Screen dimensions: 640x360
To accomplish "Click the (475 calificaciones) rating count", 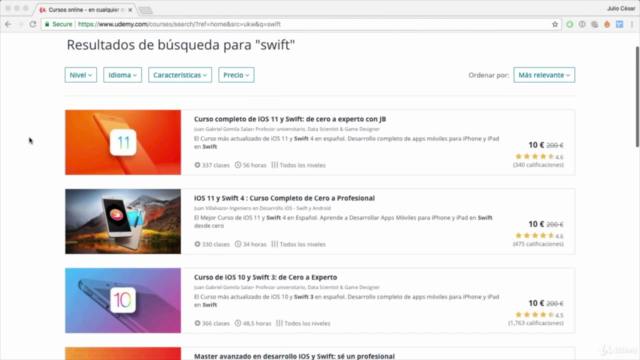I will click(538, 244).
